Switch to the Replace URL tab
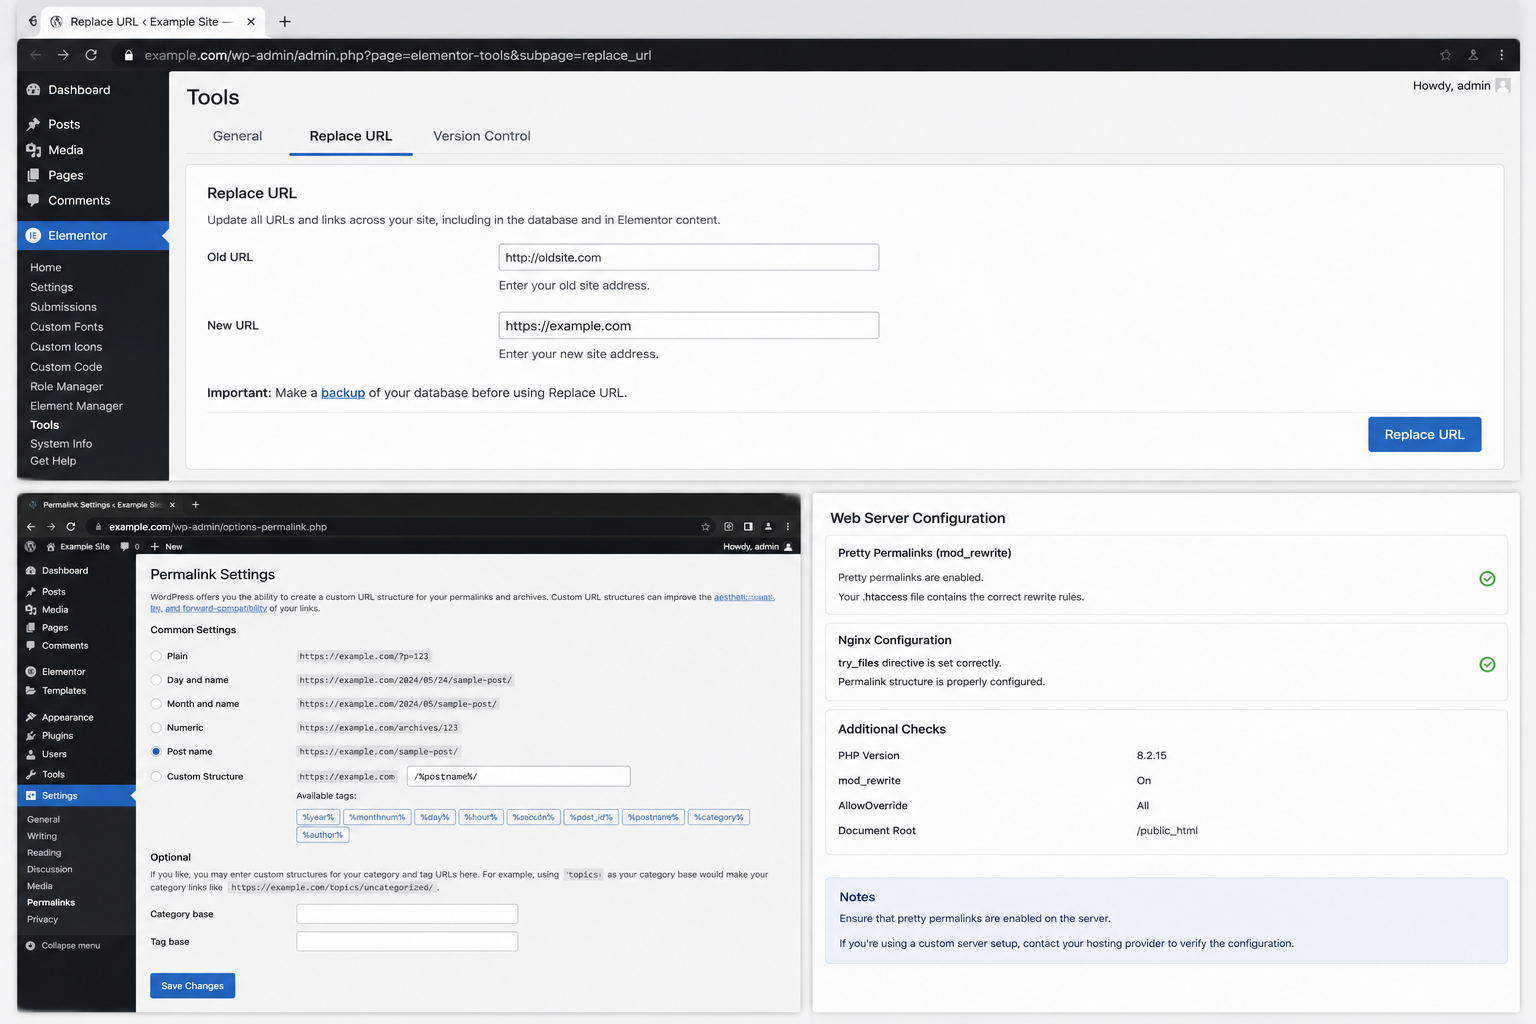 click(x=351, y=136)
